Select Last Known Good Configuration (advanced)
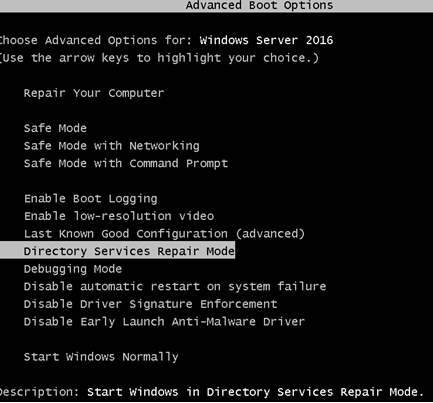 [164, 234]
